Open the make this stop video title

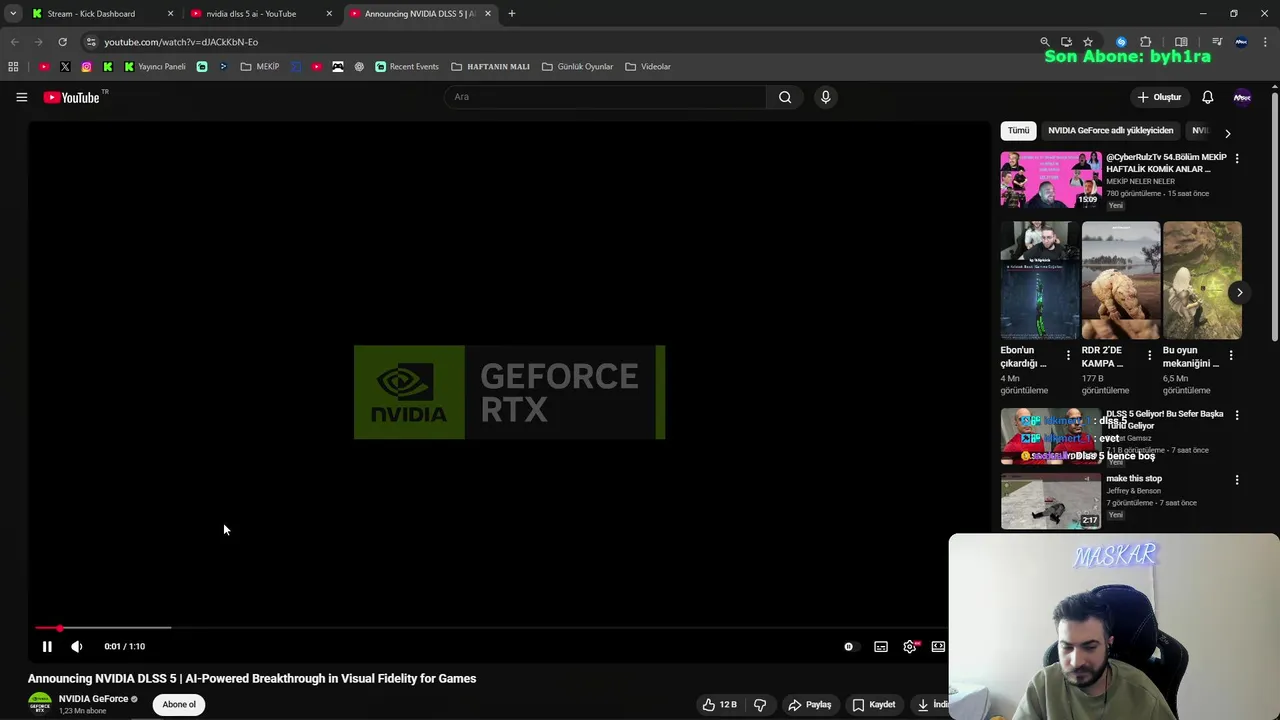point(1134,478)
